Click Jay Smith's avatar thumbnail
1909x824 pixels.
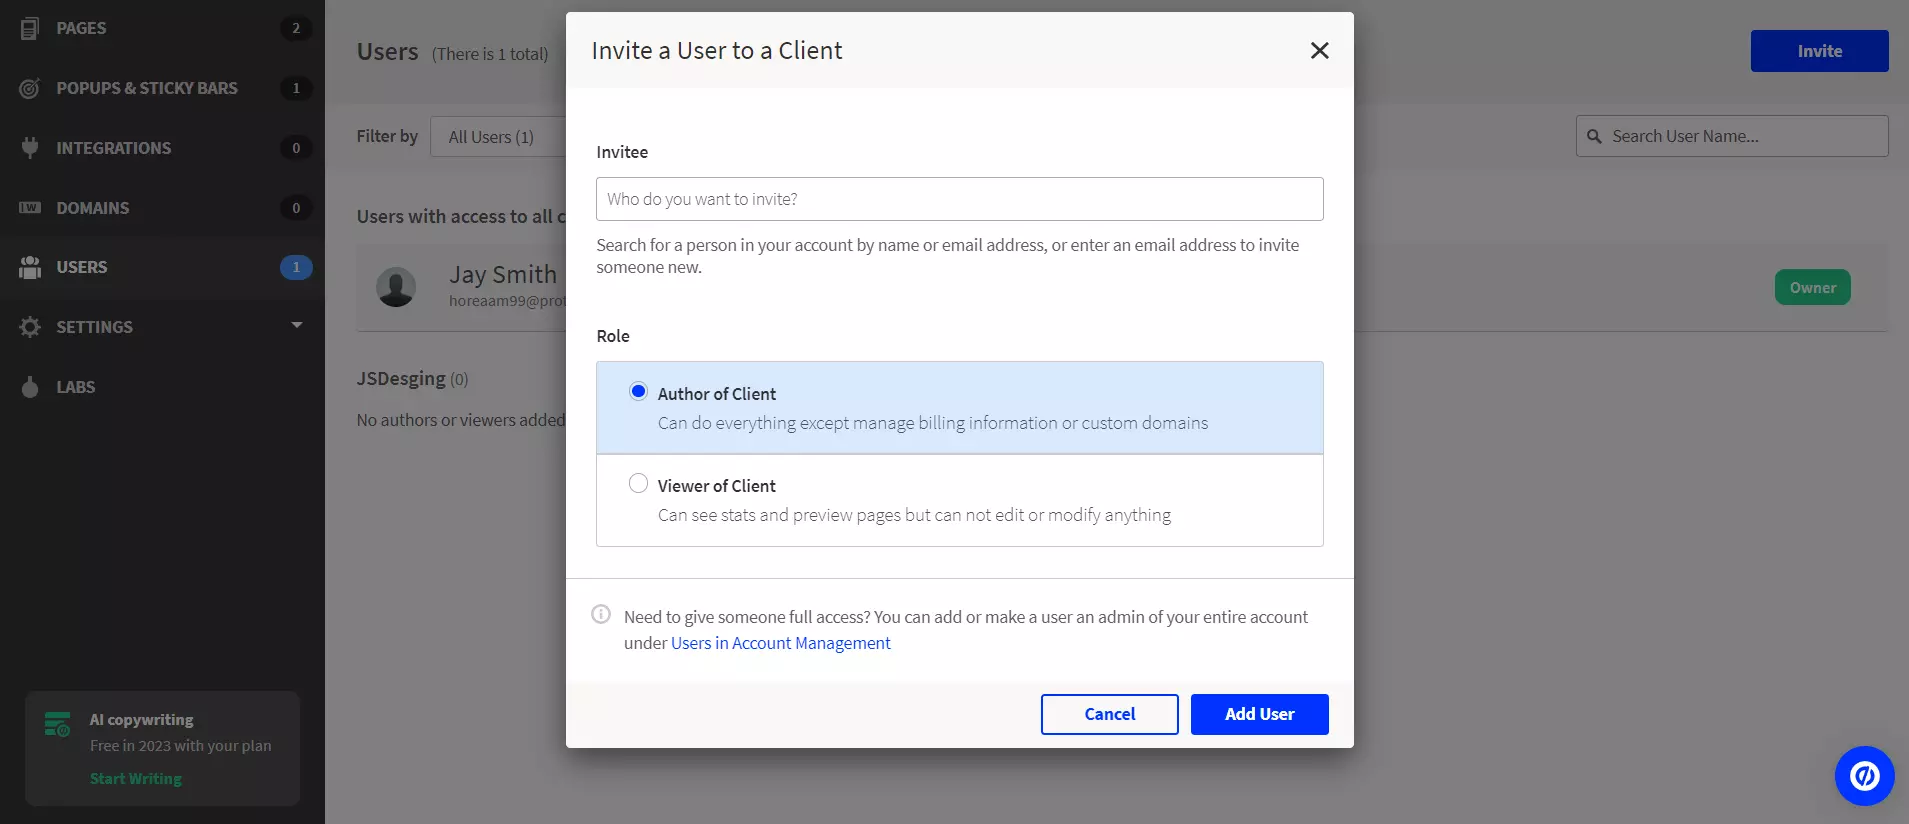[396, 287]
